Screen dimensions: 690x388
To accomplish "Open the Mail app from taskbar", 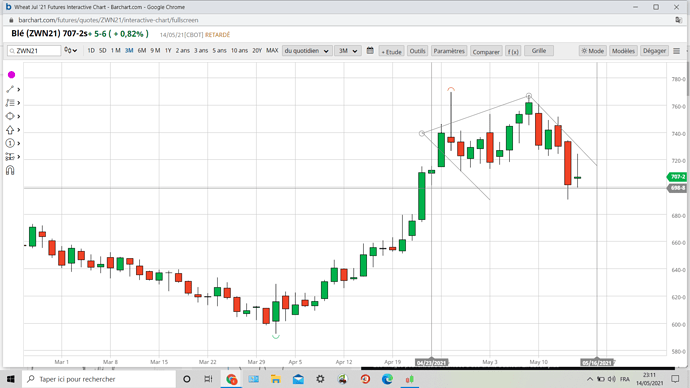I will pos(298,379).
